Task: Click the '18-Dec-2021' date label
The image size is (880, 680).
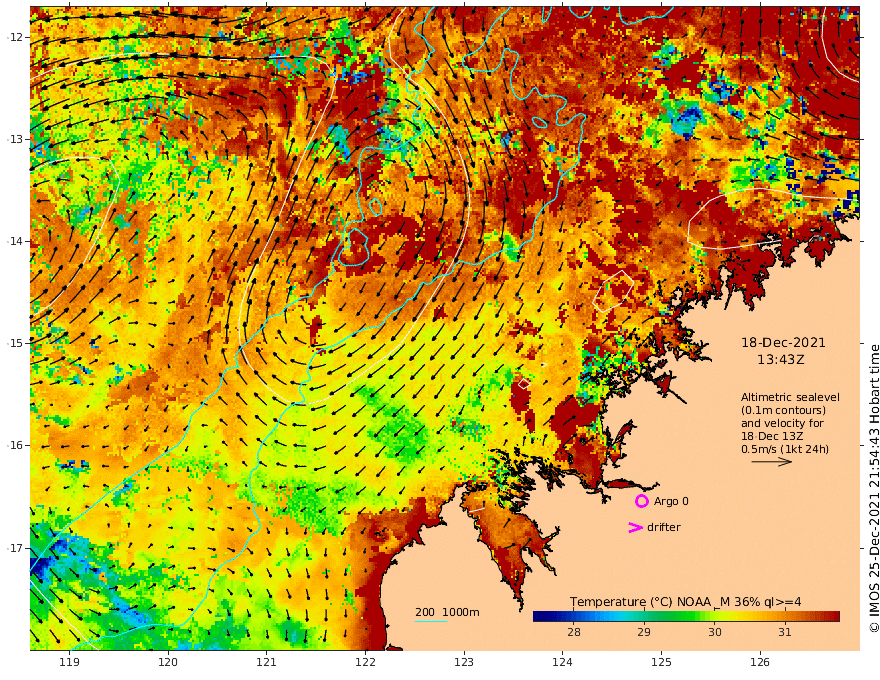Action: [x=783, y=342]
